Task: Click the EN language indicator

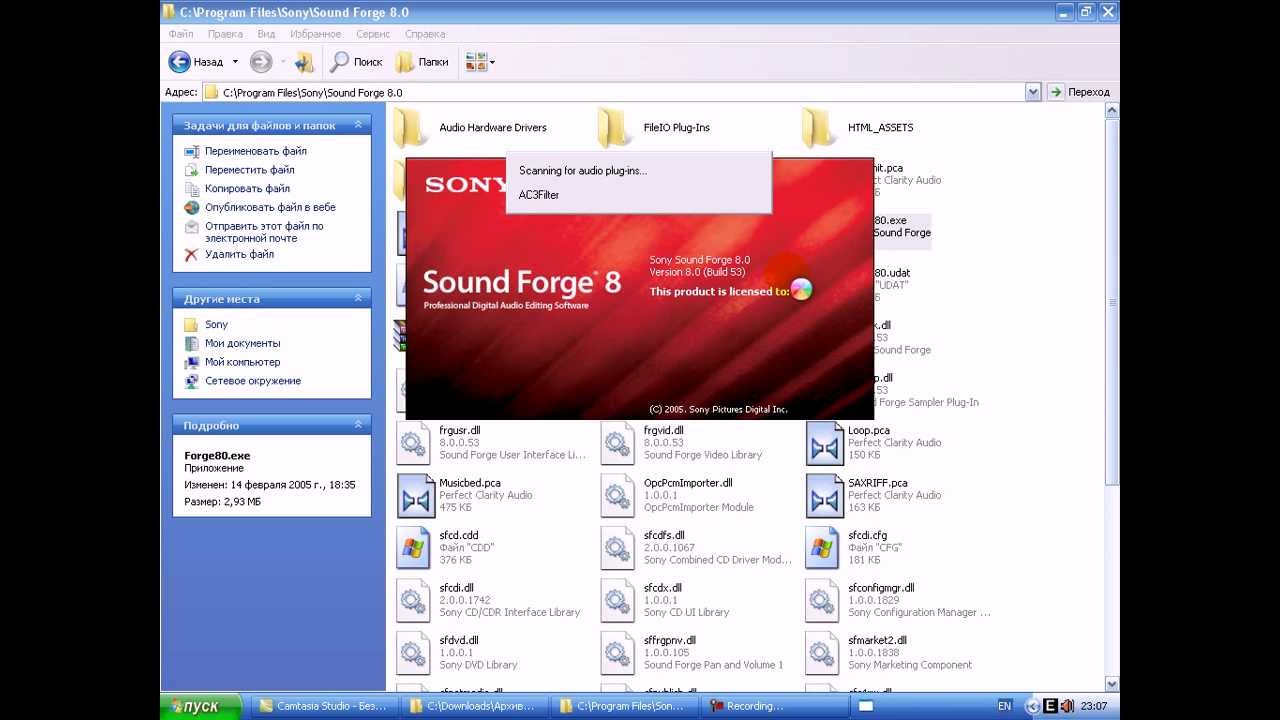Action: (x=1004, y=706)
